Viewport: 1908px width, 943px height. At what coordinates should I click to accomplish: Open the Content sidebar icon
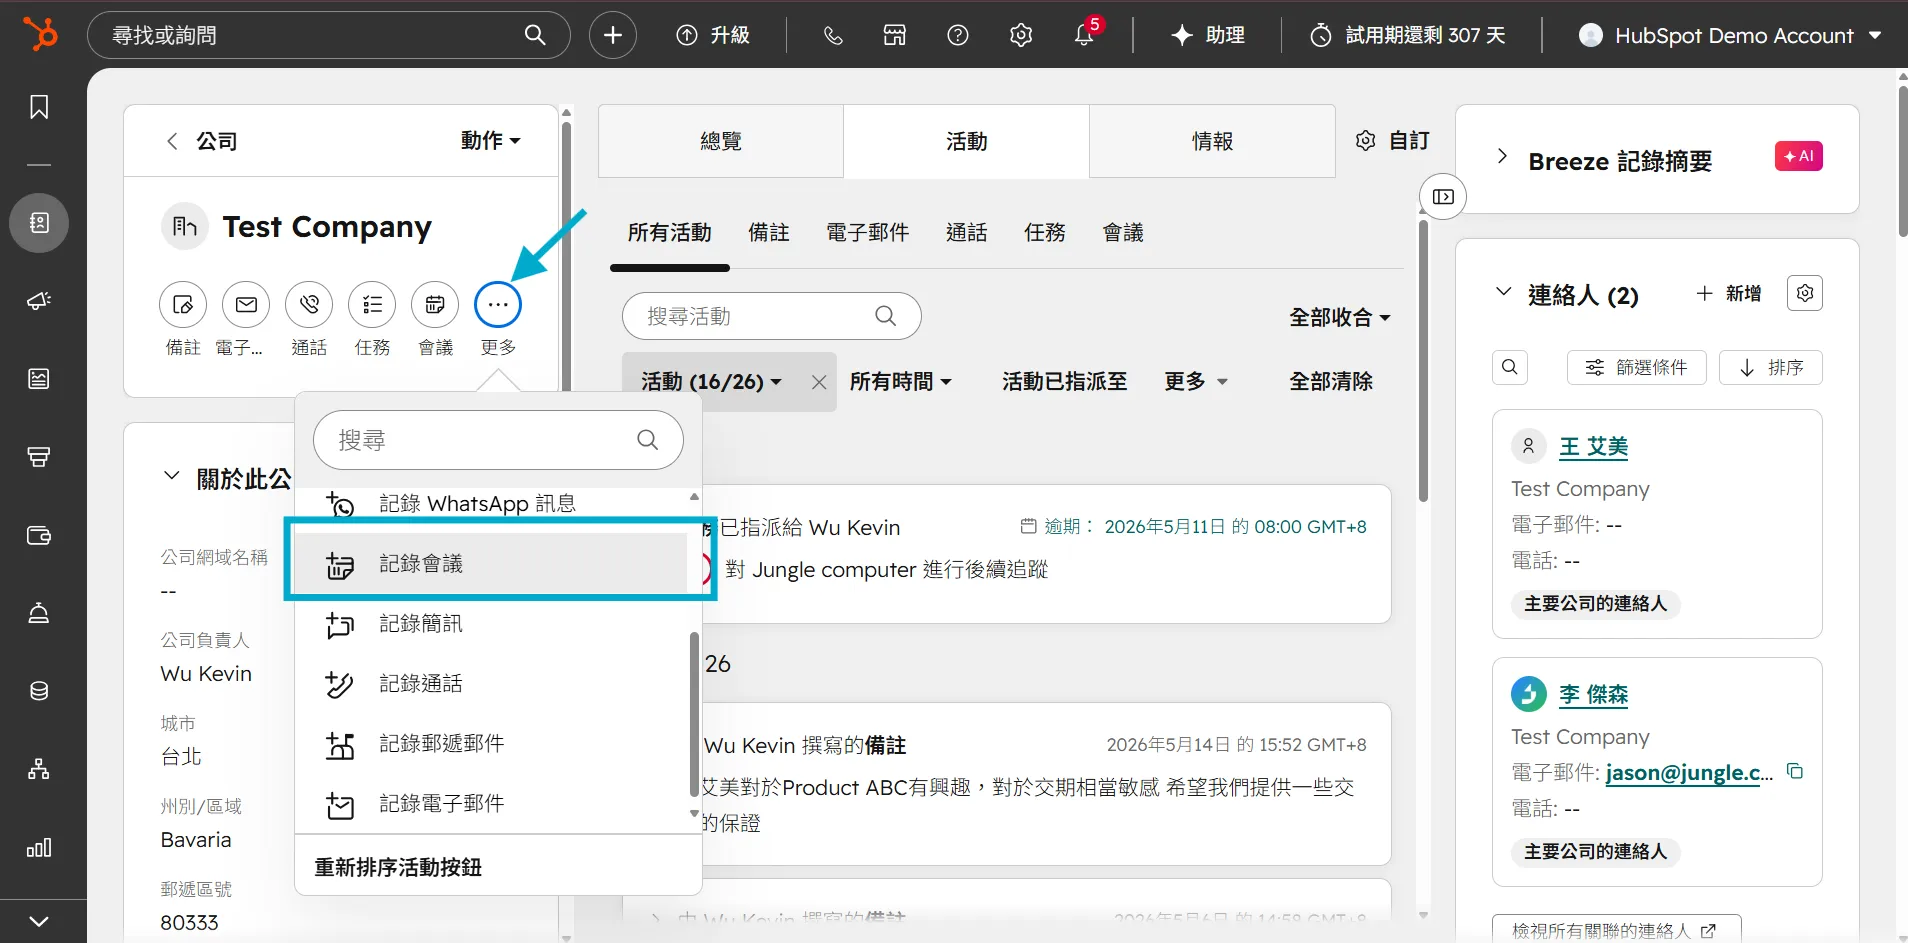coord(39,378)
